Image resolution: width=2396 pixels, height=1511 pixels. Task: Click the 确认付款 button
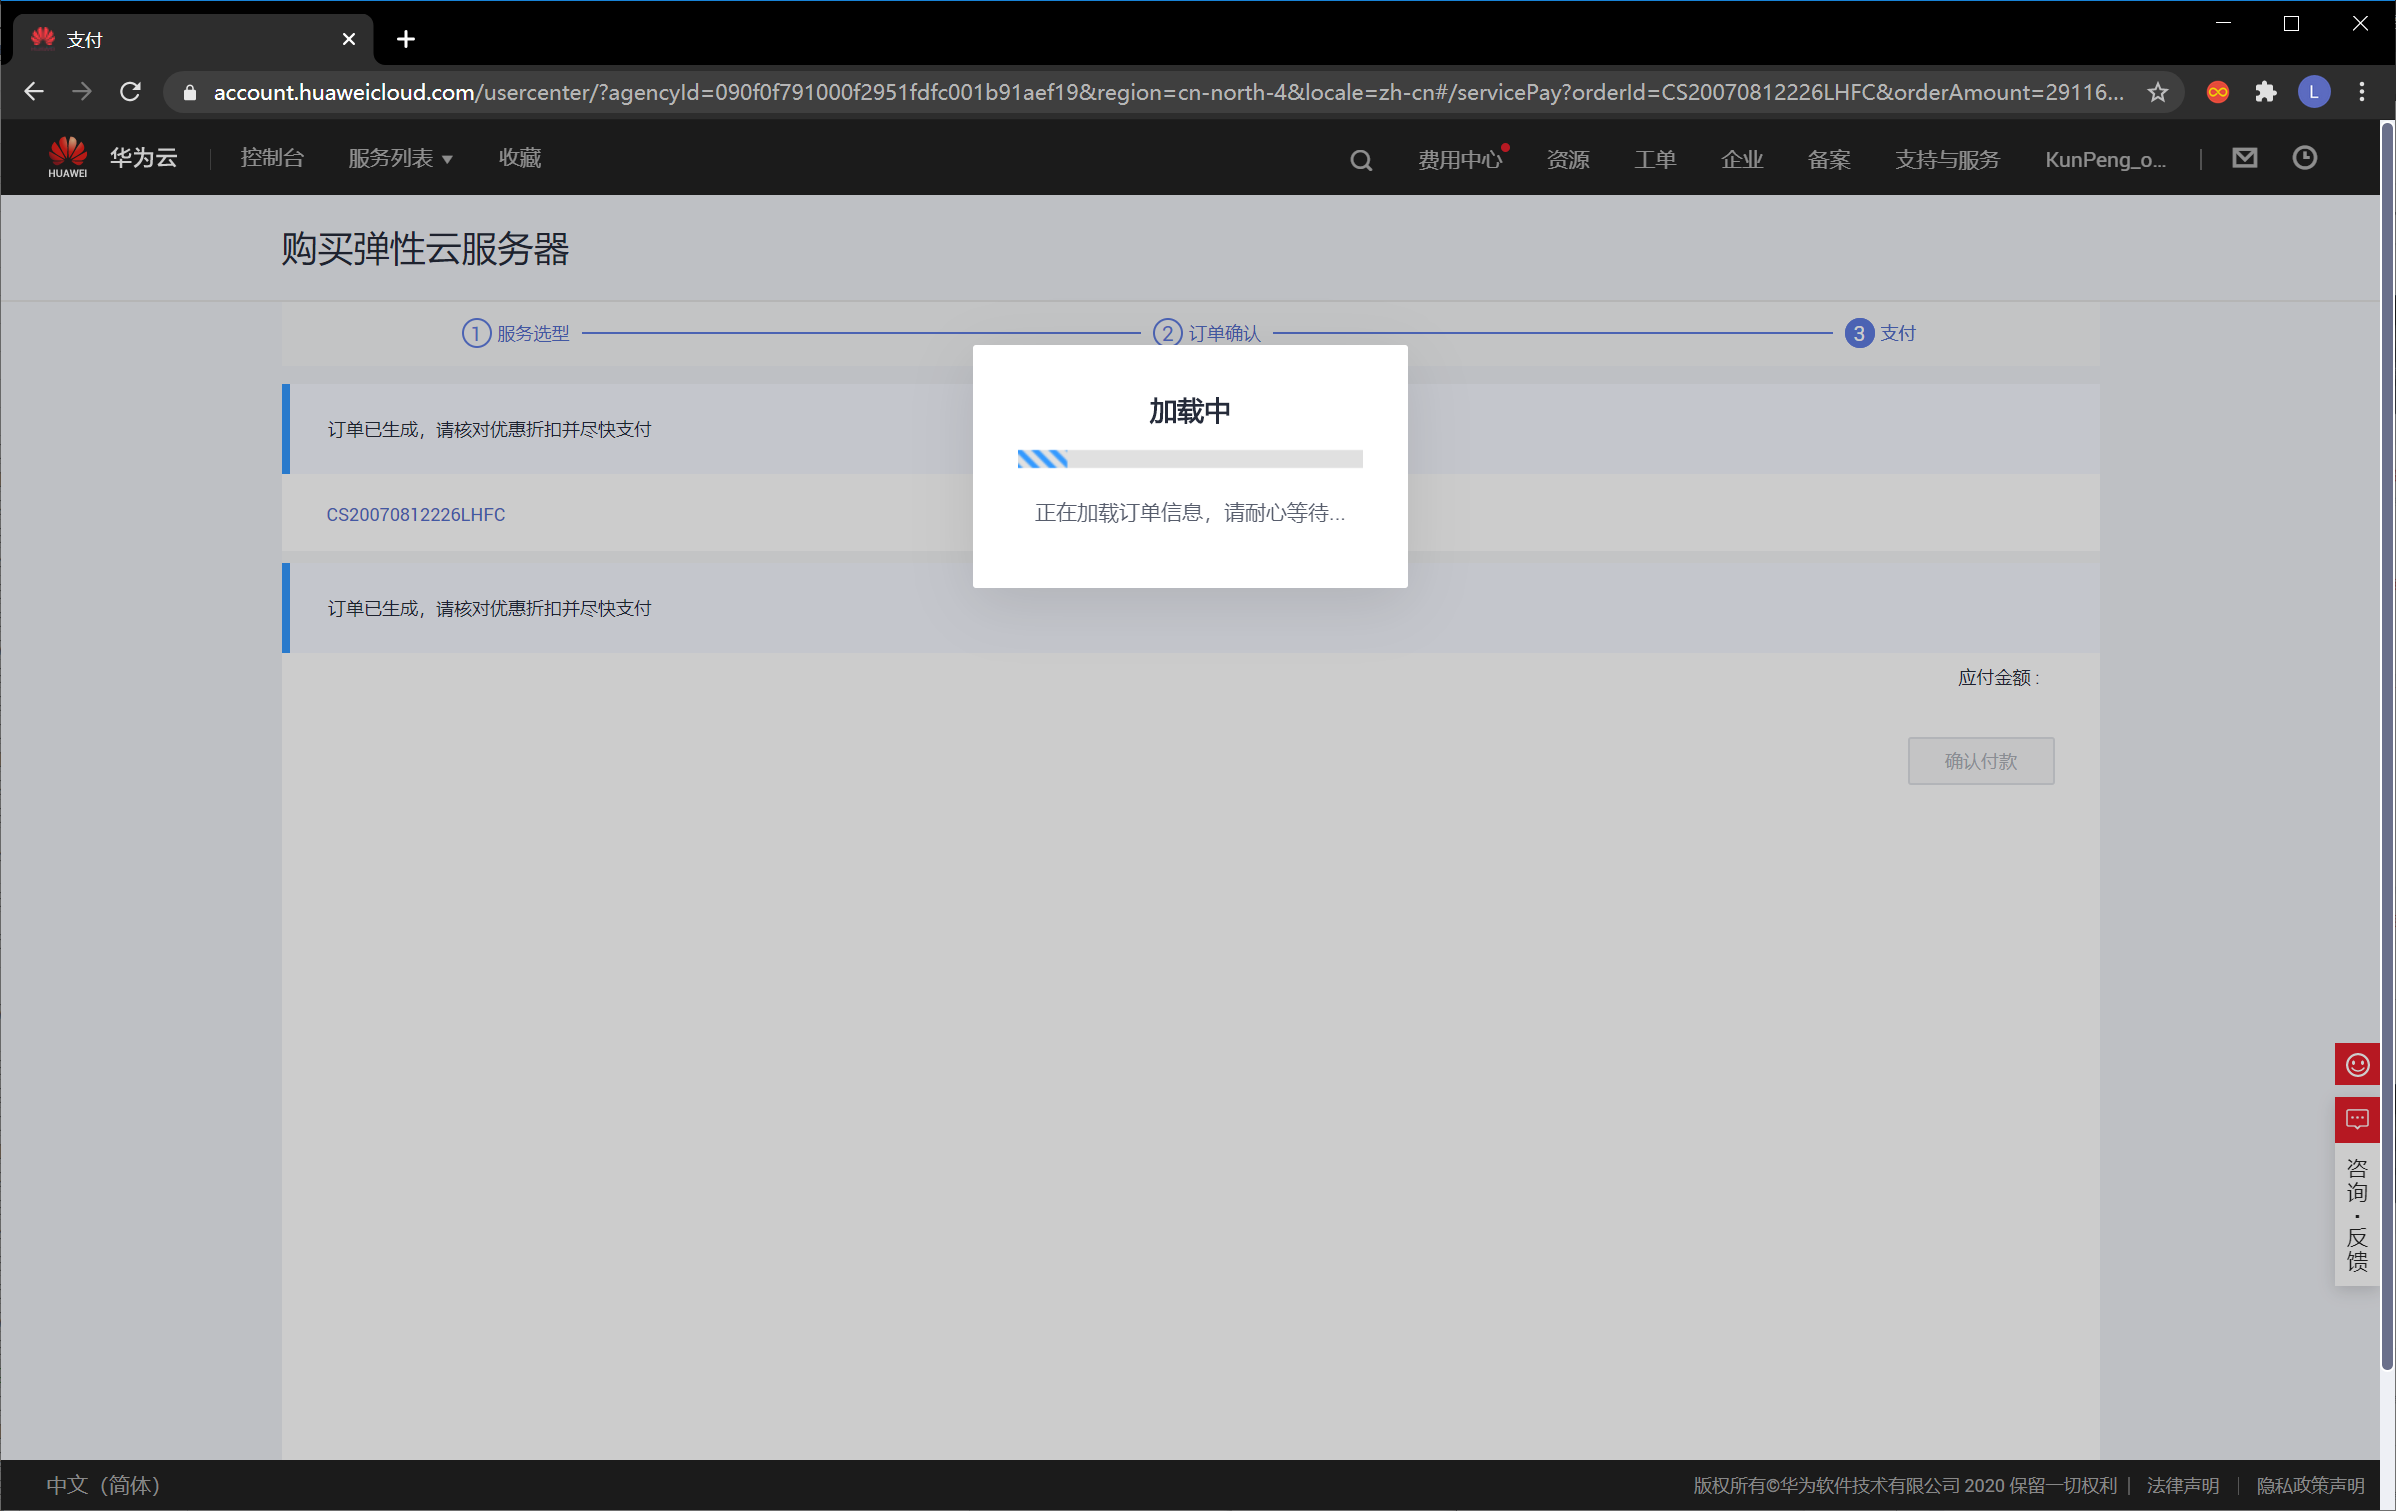(1980, 761)
